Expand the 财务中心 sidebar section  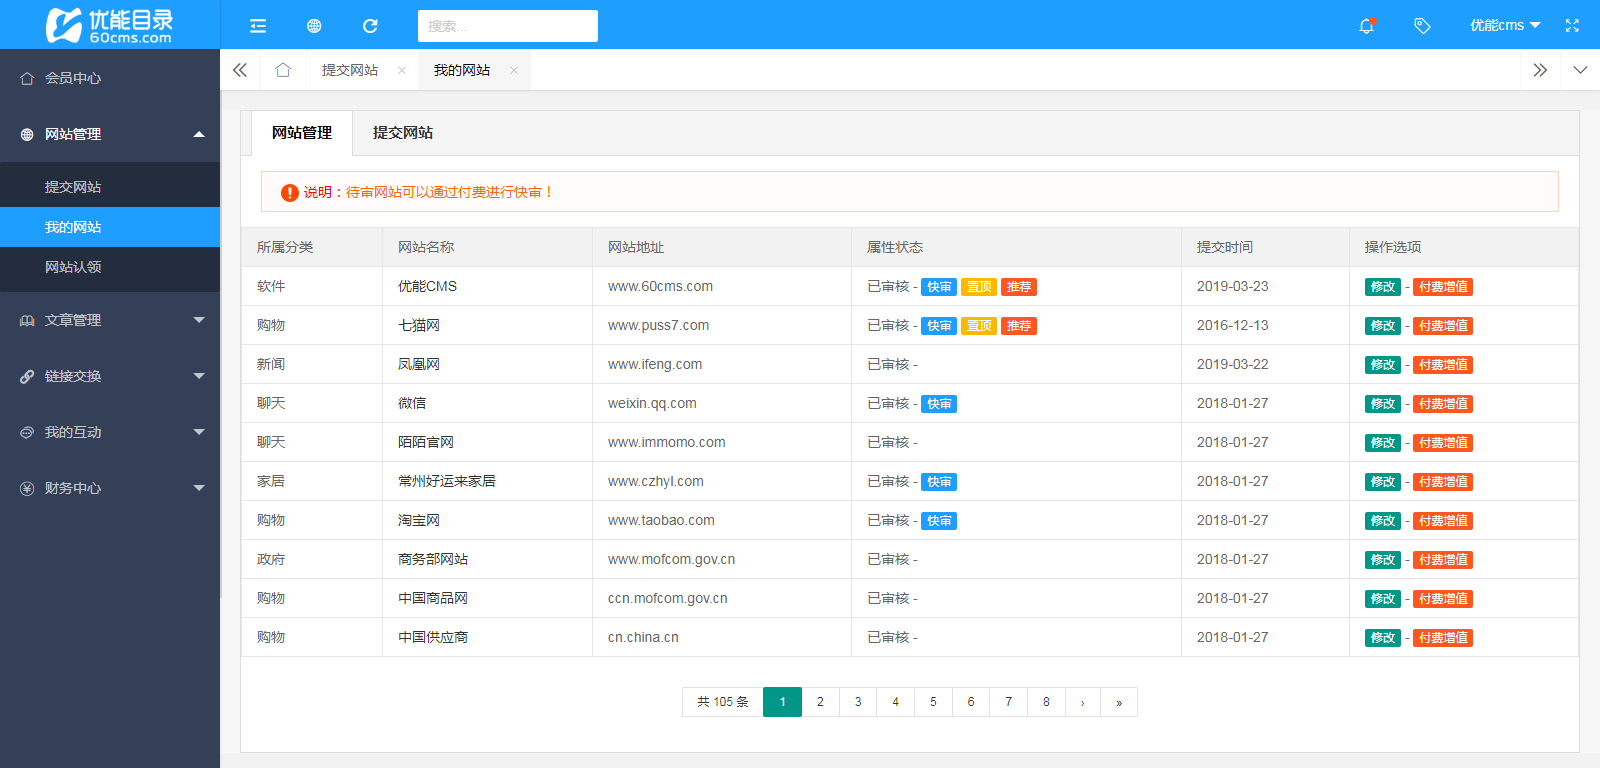[110, 488]
